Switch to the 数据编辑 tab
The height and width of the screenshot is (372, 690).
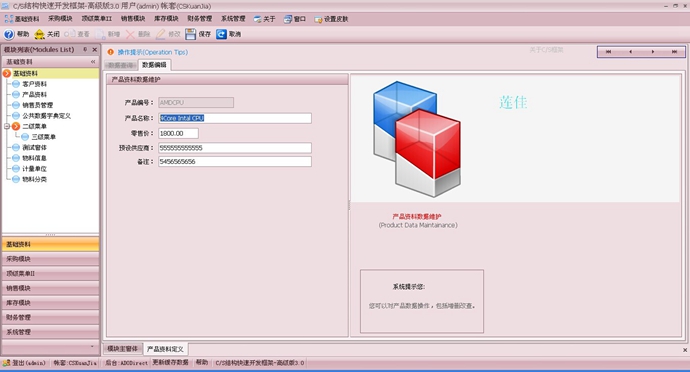[x=154, y=65]
